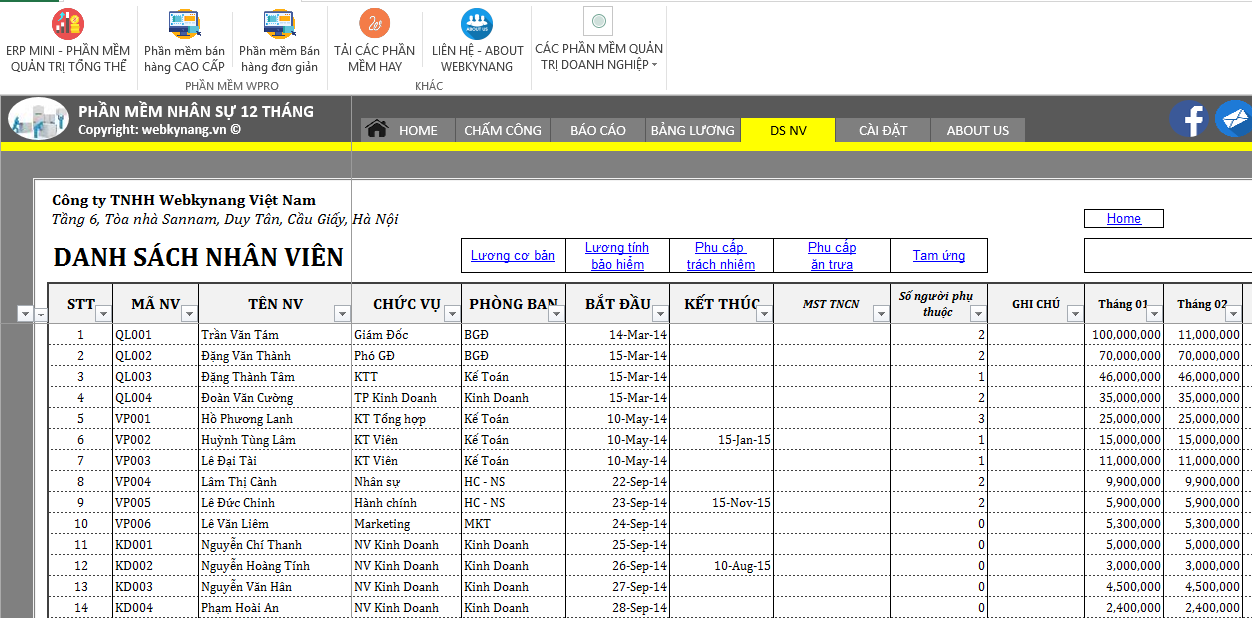
Task: Select the Giám Đốc position cell
Action: (x=406, y=335)
